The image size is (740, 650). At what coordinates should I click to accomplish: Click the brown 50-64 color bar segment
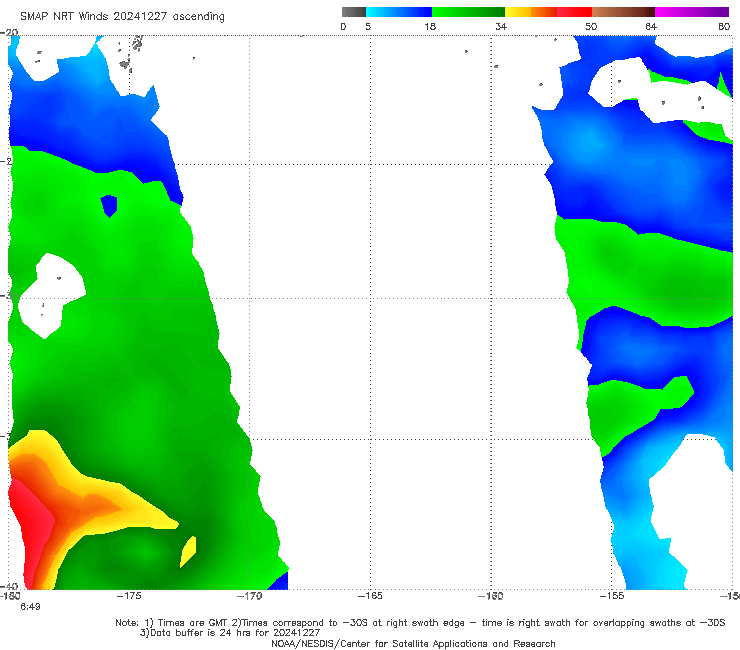(x=623, y=12)
